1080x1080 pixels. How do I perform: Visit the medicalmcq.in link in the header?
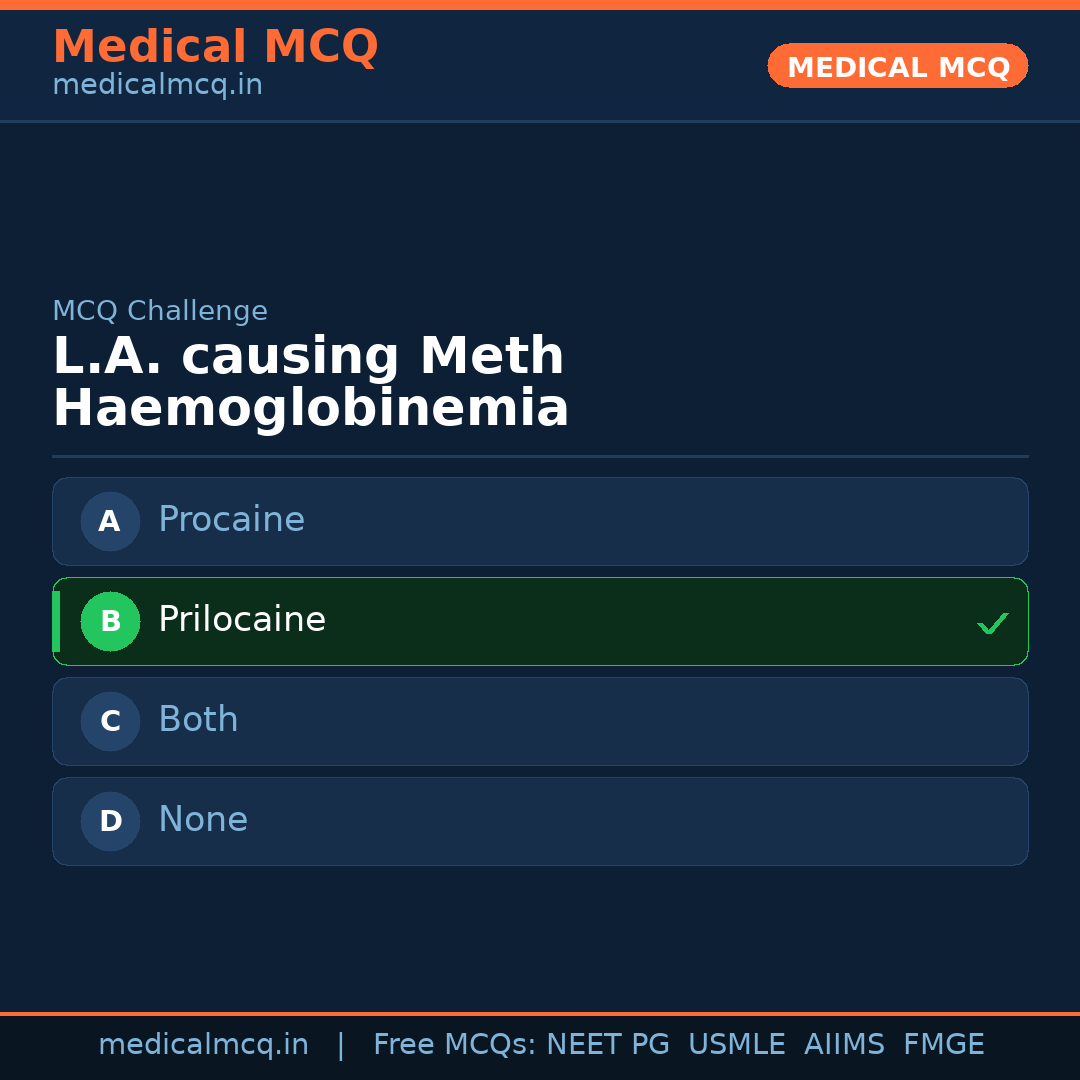click(157, 86)
